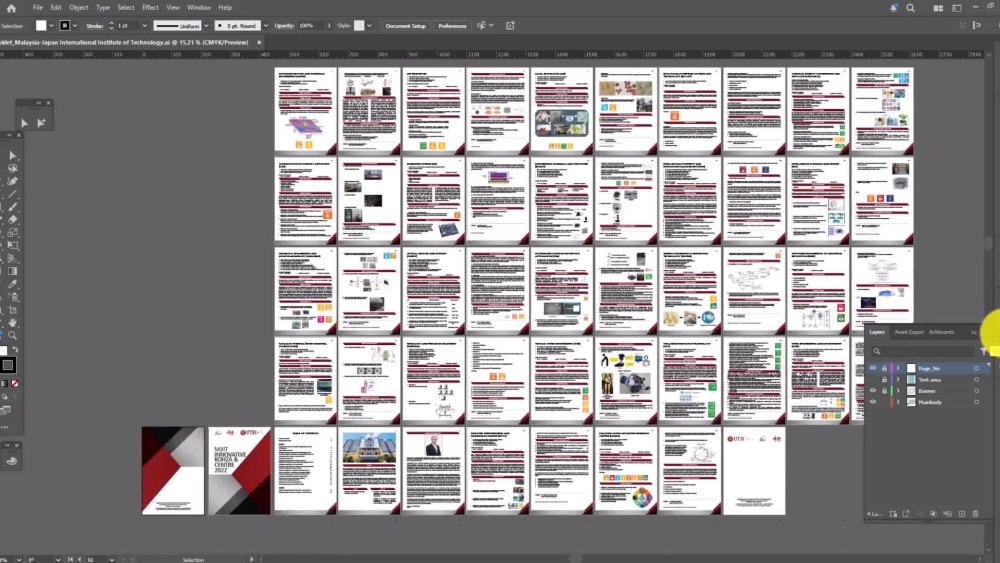Open the 5 pt. Round brush definition dropdown
The height and width of the screenshot is (563, 1000).
click(x=266, y=26)
